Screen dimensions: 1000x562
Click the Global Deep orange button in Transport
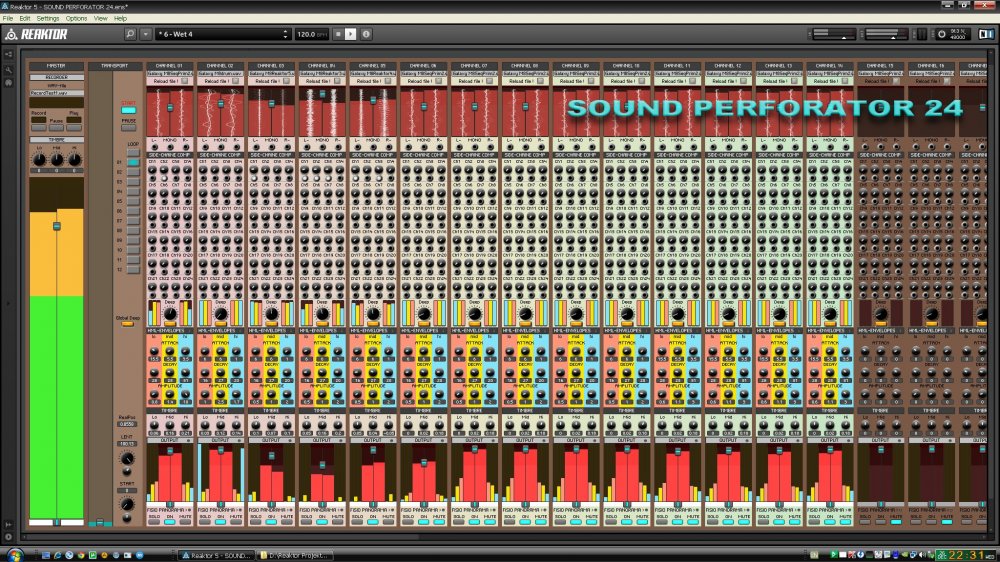(x=128, y=324)
